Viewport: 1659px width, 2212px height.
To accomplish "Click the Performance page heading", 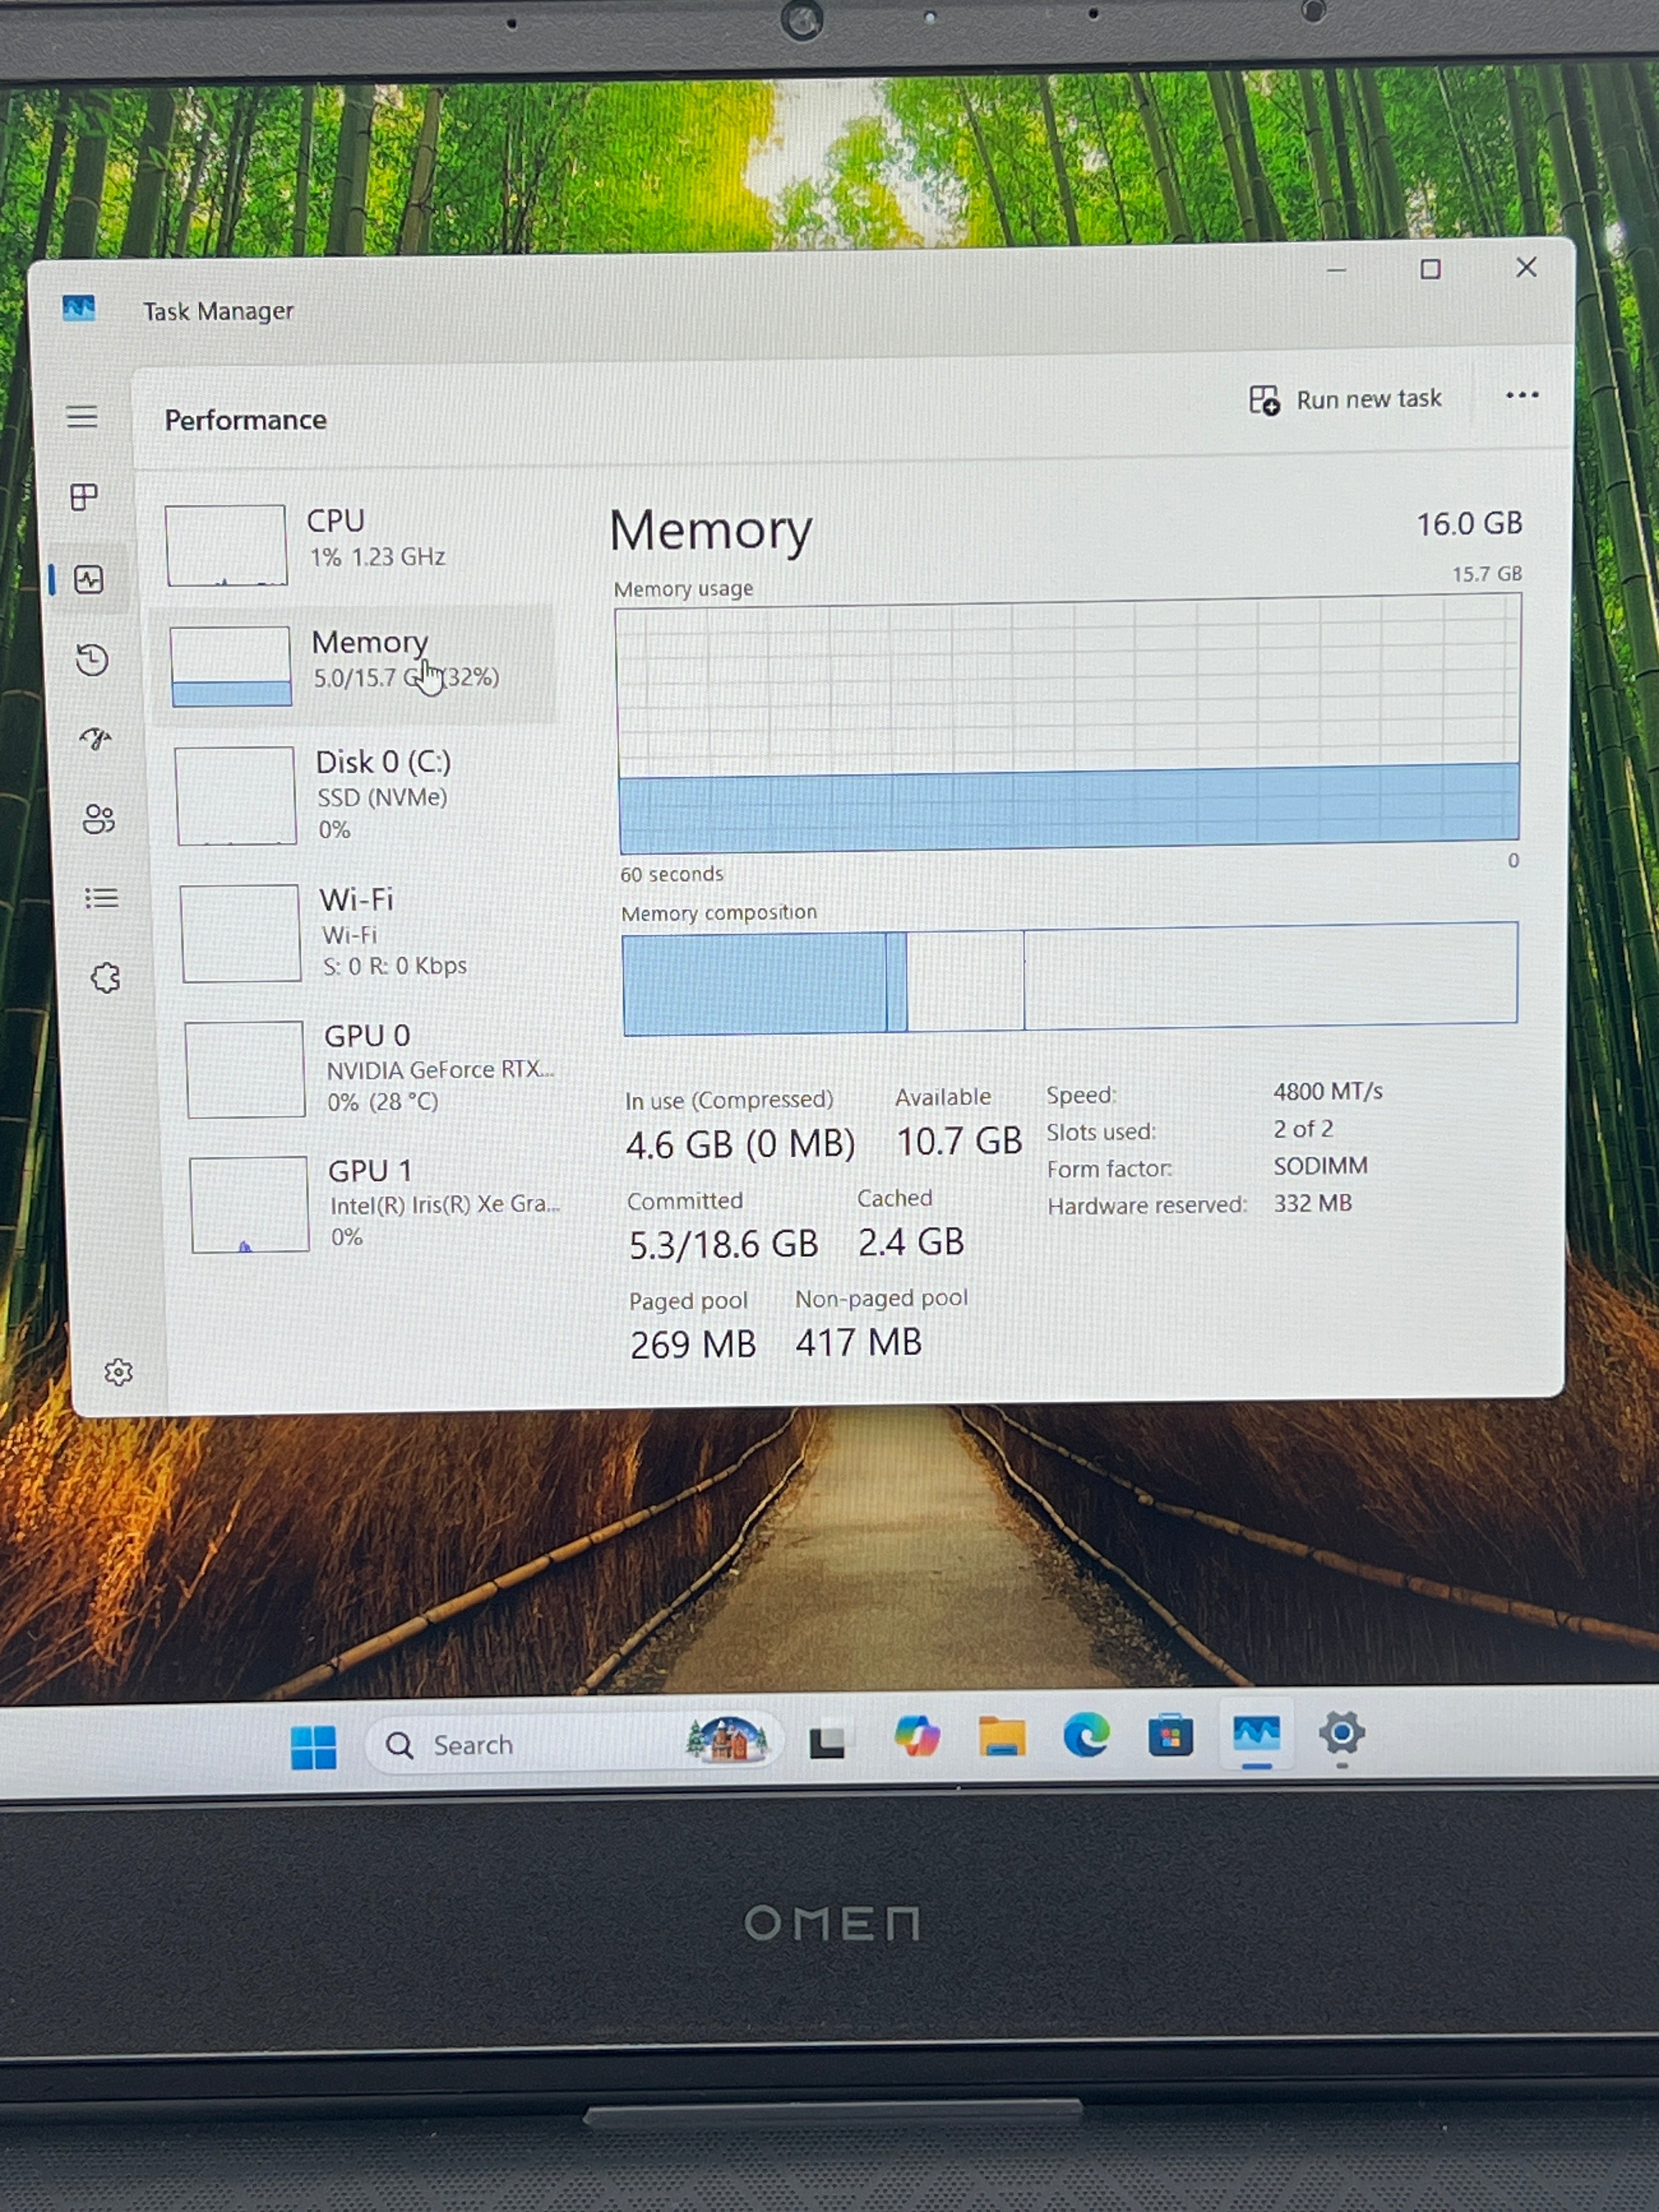I will point(245,420).
